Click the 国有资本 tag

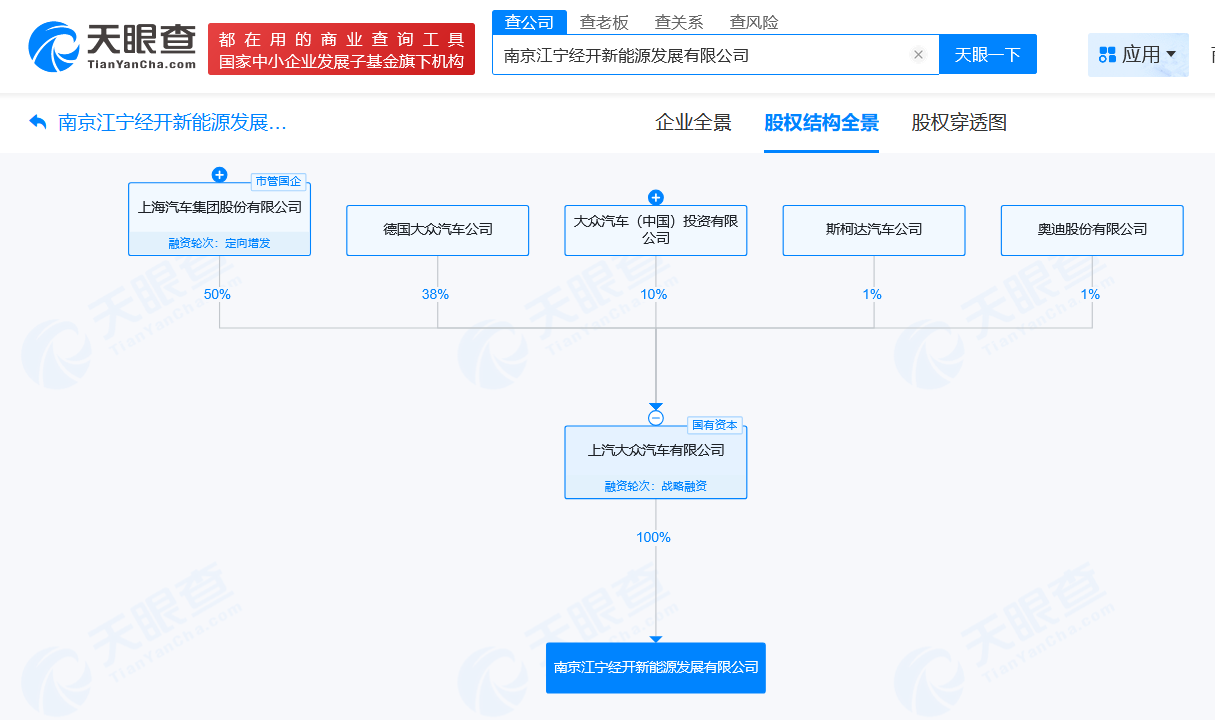point(715,425)
